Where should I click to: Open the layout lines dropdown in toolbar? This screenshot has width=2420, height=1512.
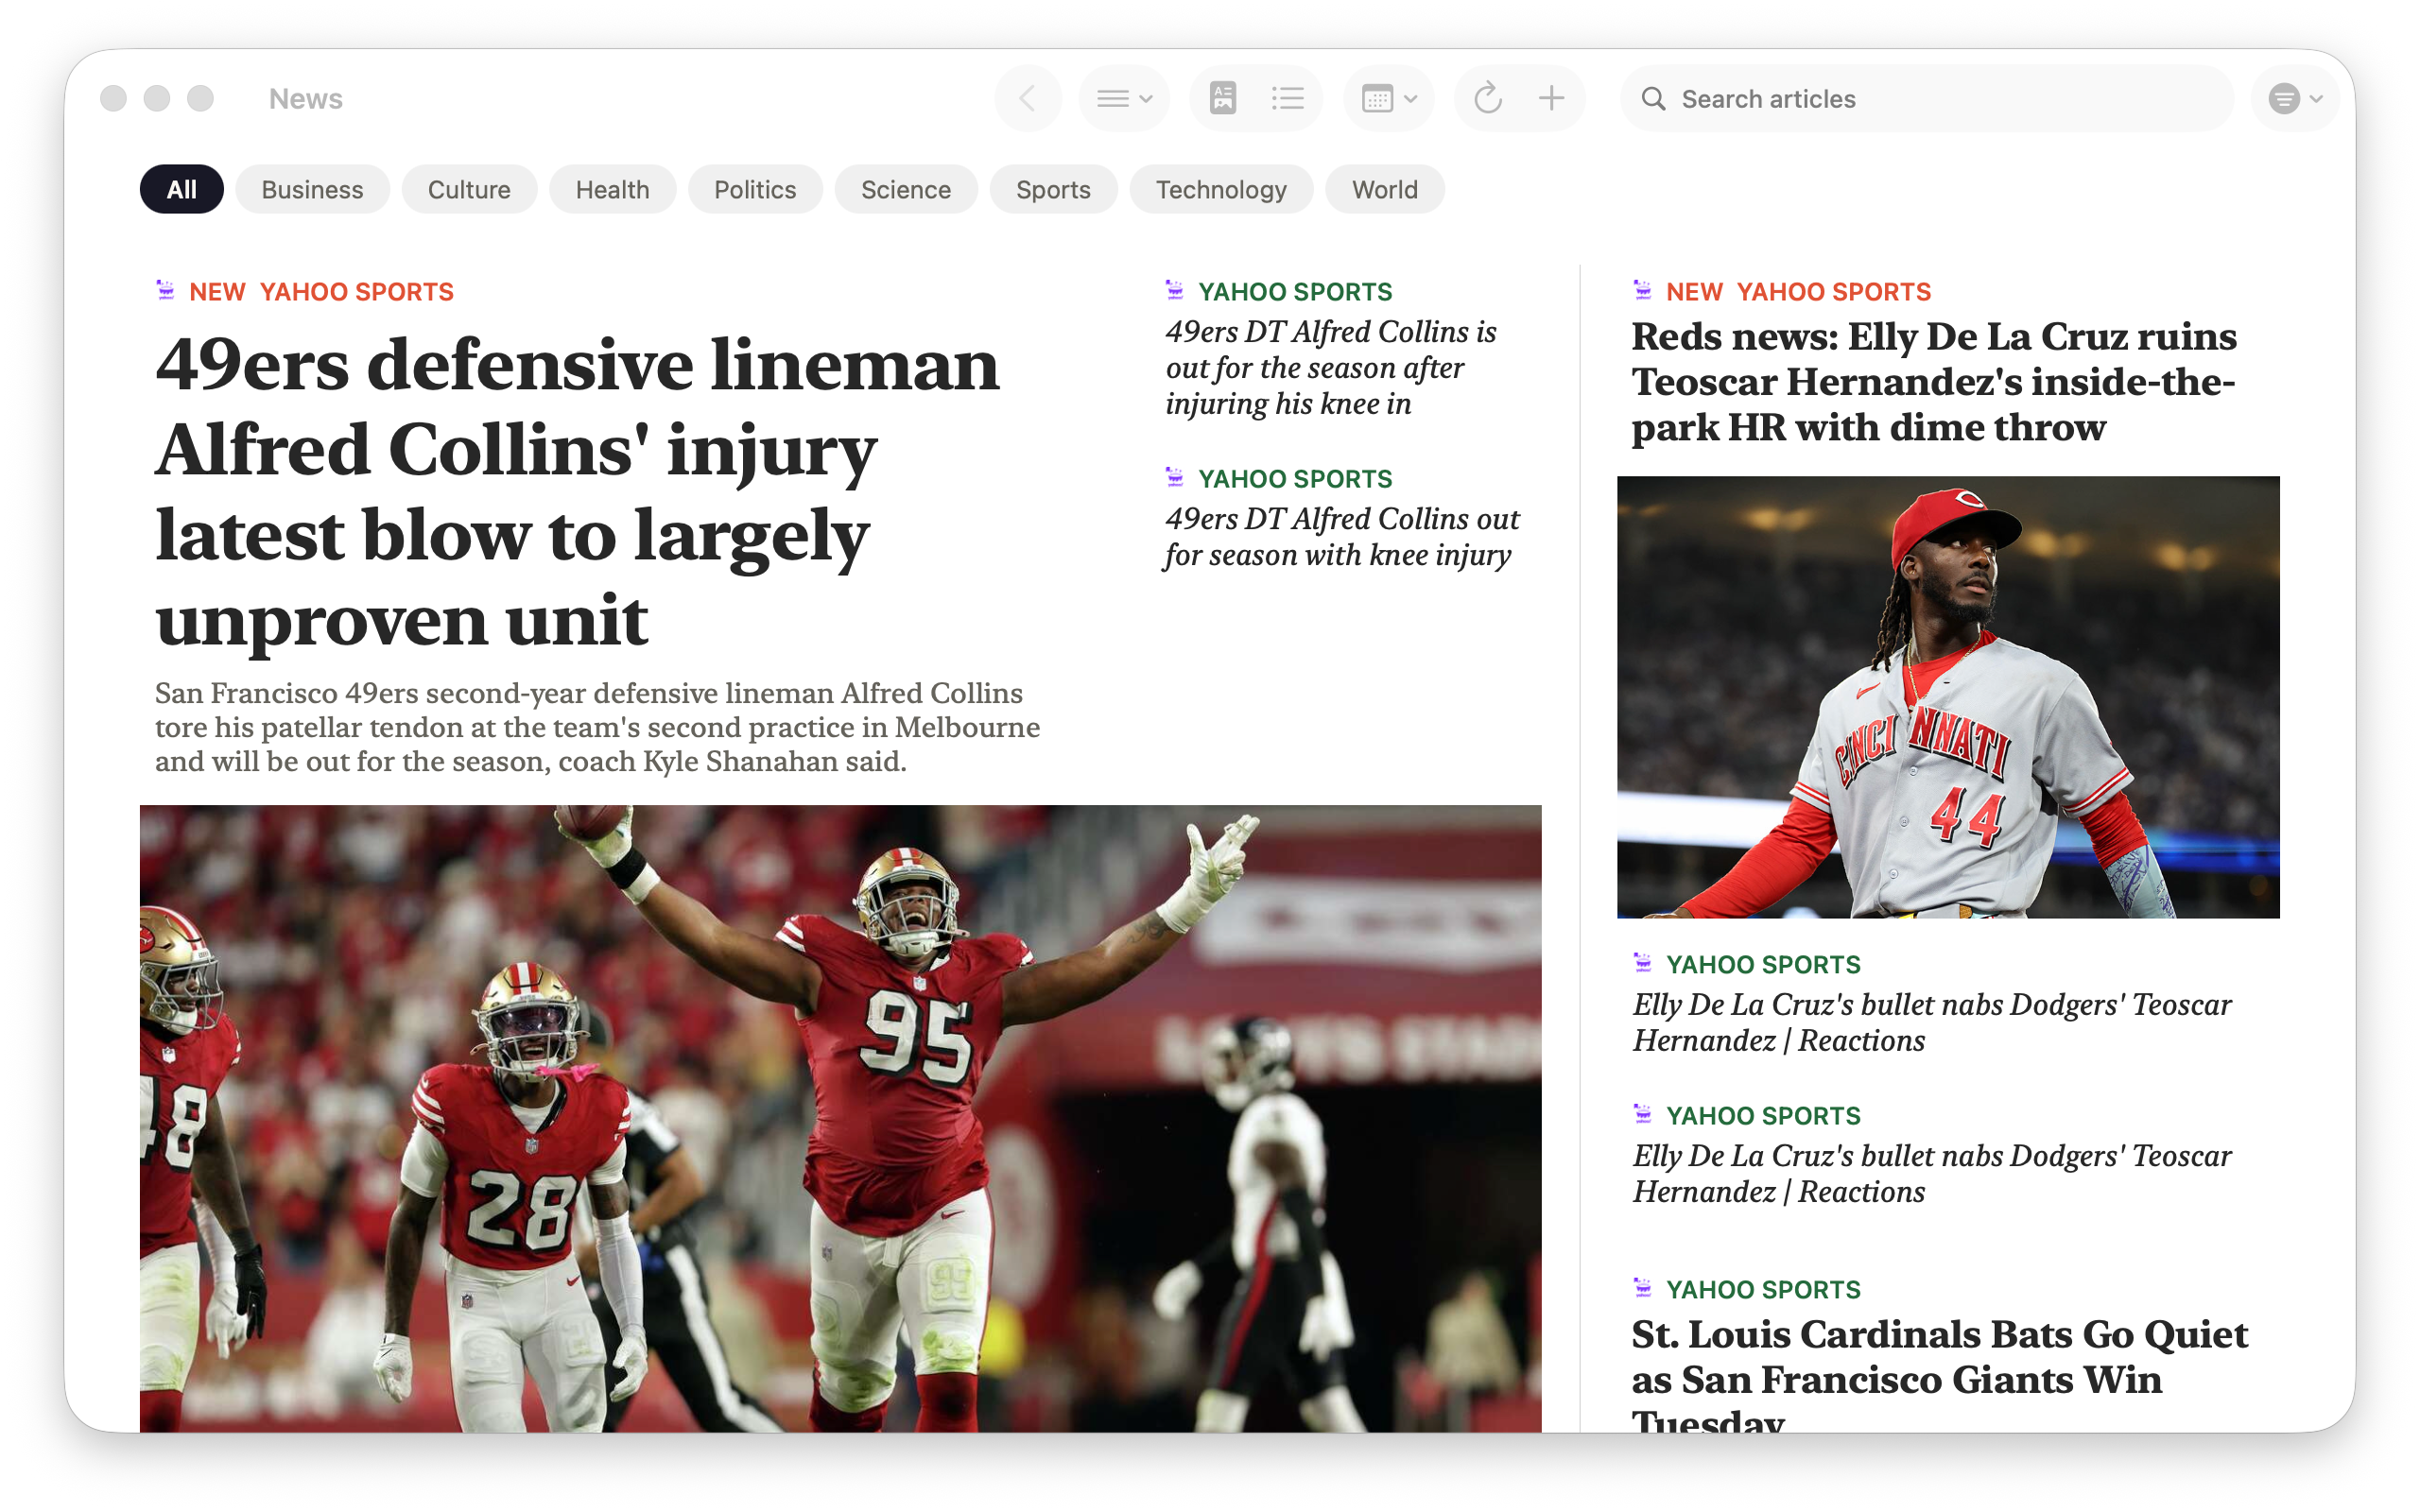point(1124,98)
